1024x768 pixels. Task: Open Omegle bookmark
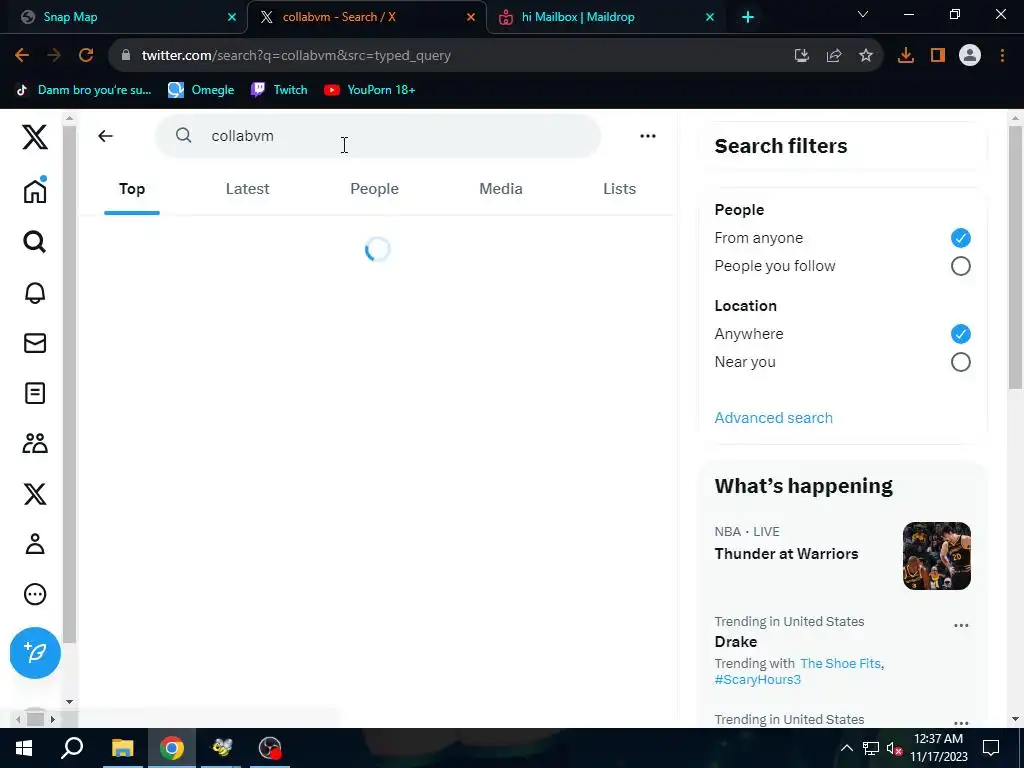[x=200, y=89]
